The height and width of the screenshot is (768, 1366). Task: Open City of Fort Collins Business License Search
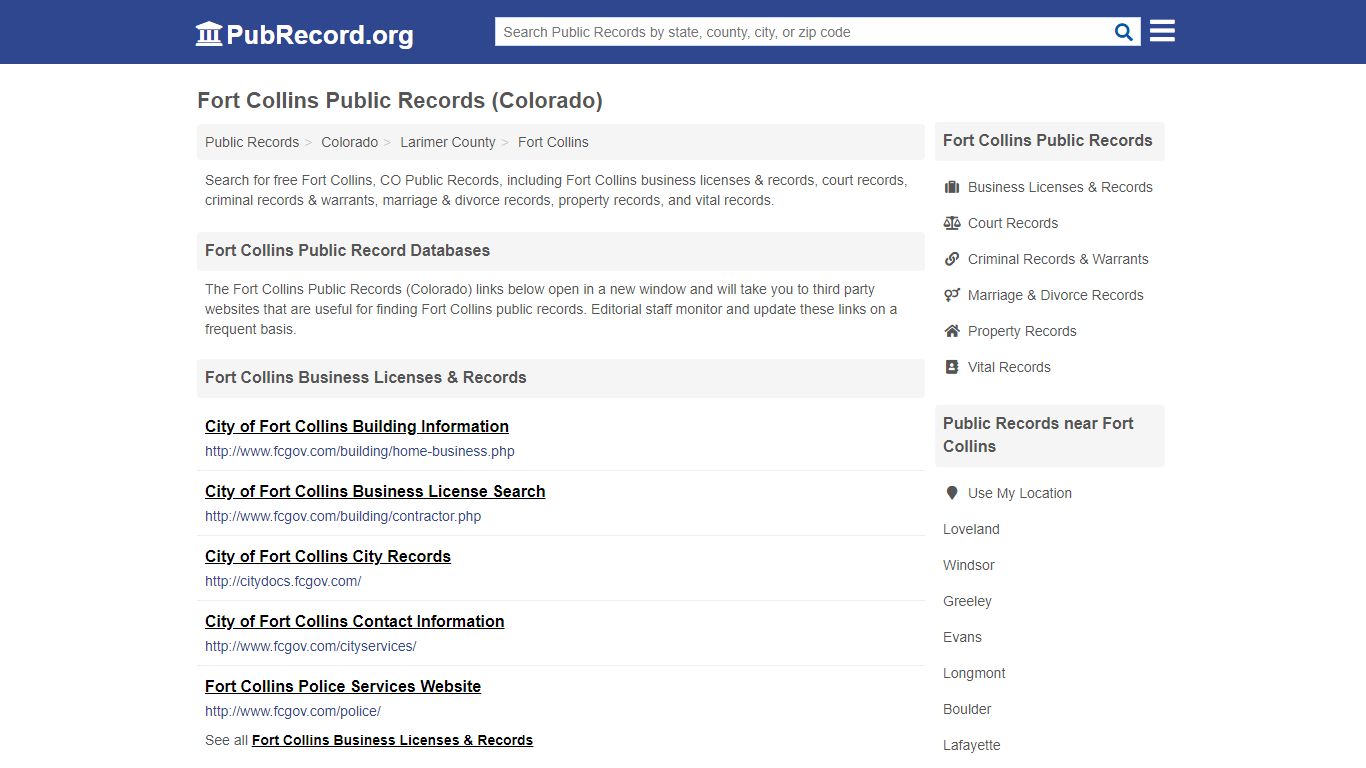[x=375, y=491]
